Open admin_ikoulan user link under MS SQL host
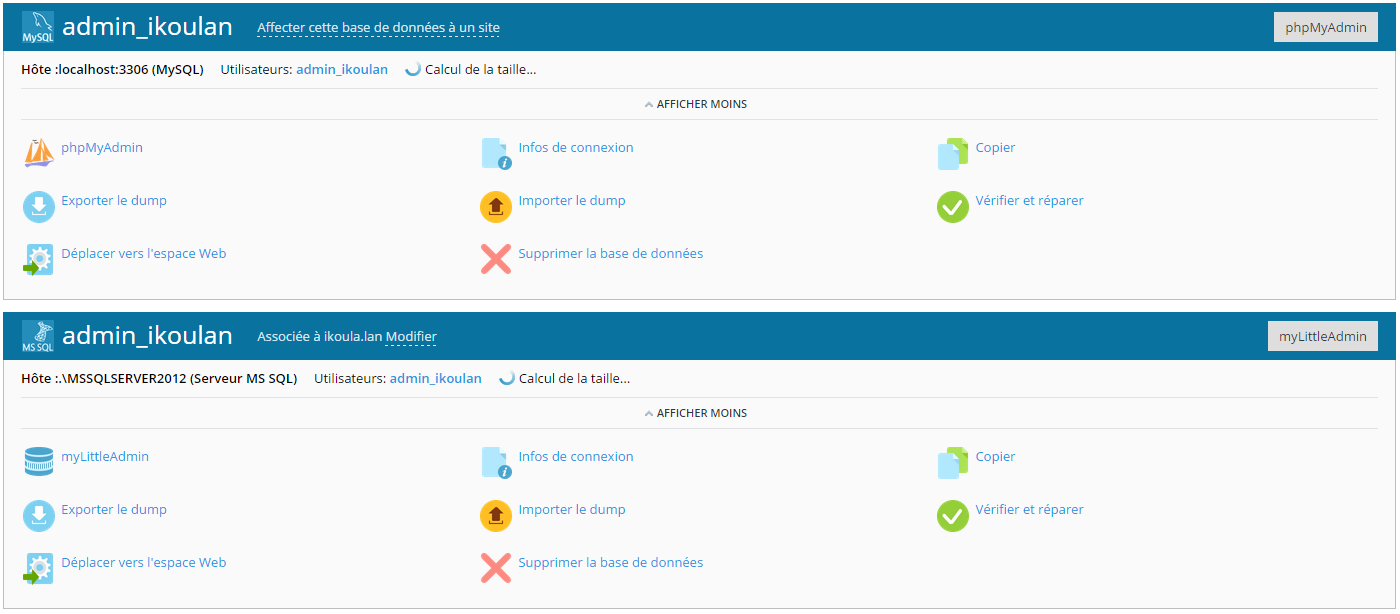The image size is (1400, 614). point(435,379)
